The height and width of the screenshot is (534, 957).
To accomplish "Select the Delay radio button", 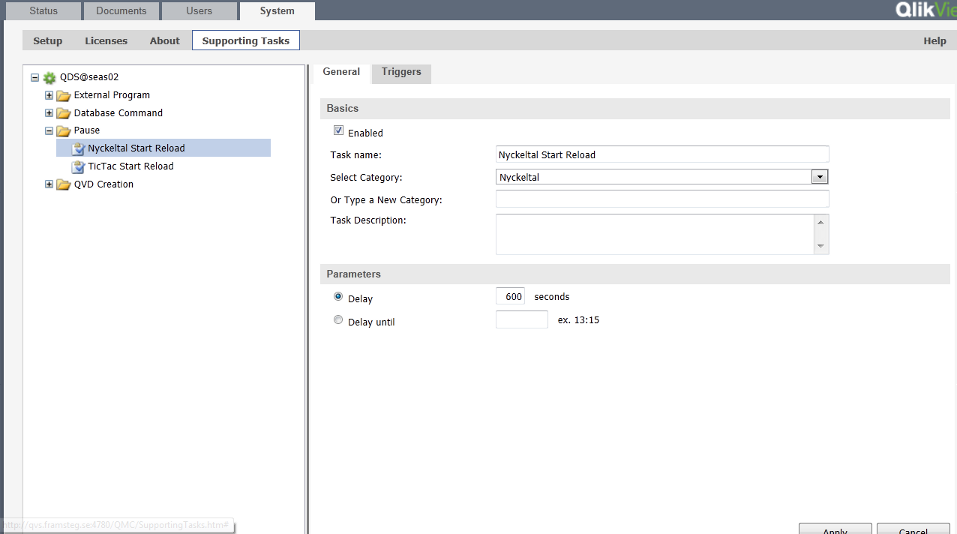I will (338, 297).
